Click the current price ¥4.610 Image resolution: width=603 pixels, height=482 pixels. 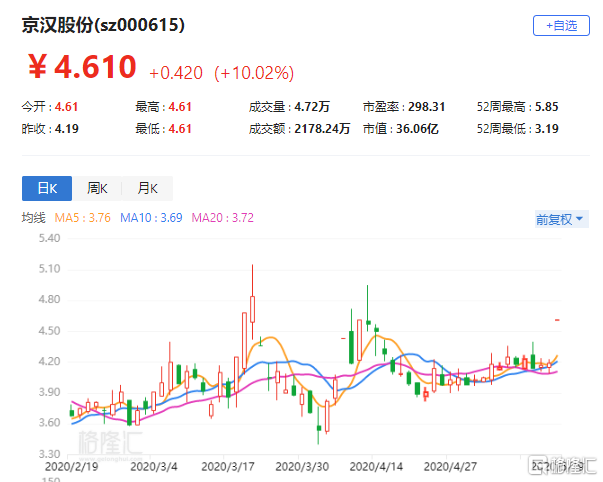tap(82, 67)
